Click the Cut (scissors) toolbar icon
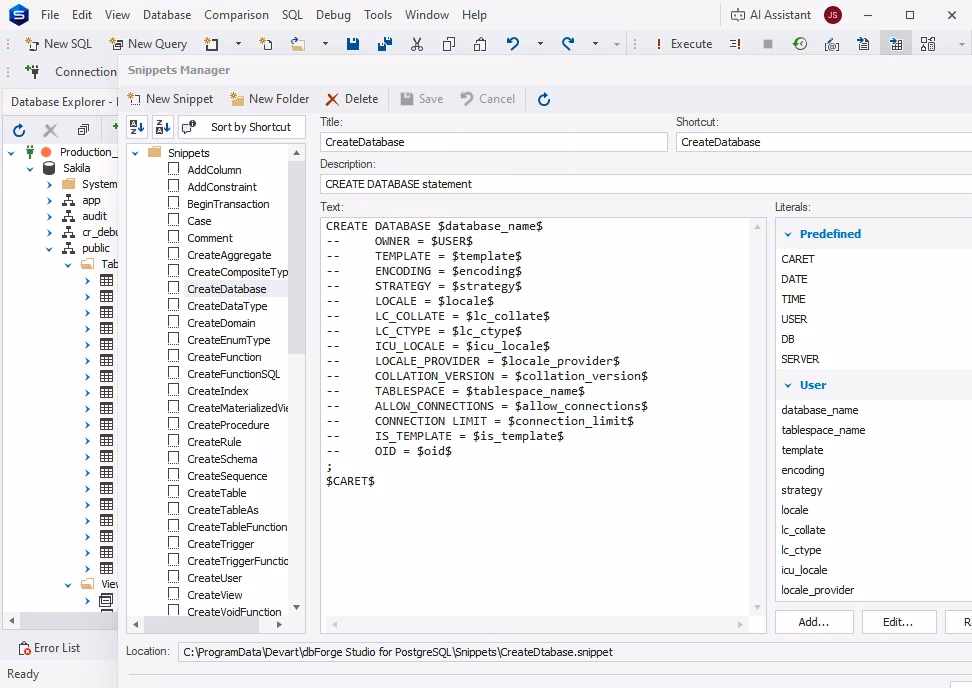Viewport: 972px width, 688px height. pyautogui.click(x=417, y=44)
